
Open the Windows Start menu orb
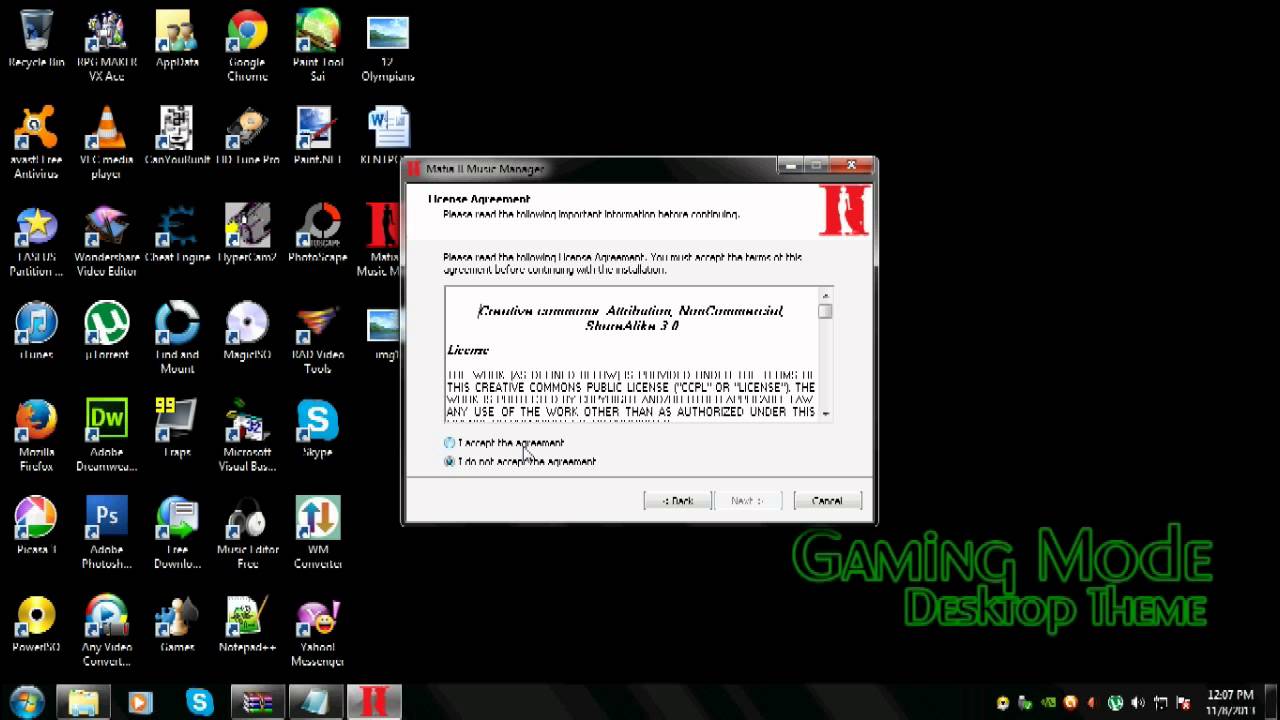coord(27,702)
